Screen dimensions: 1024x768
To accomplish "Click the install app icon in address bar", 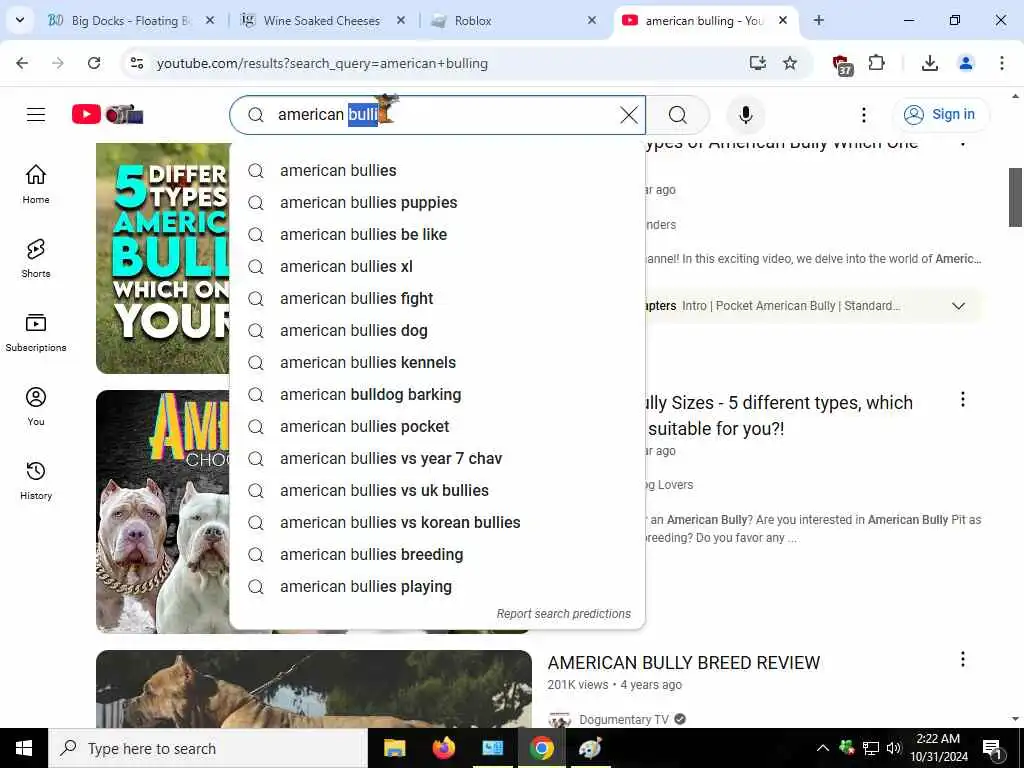I will pyautogui.click(x=758, y=63).
